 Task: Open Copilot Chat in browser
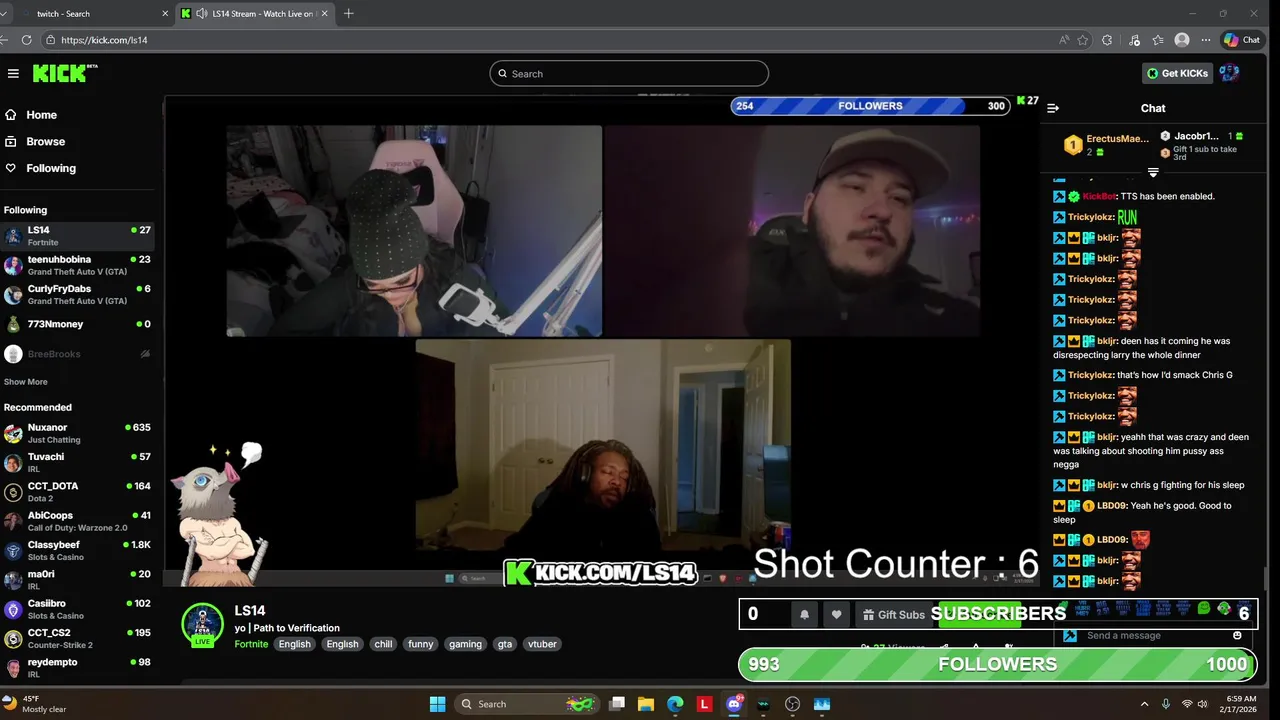[1242, 40]
